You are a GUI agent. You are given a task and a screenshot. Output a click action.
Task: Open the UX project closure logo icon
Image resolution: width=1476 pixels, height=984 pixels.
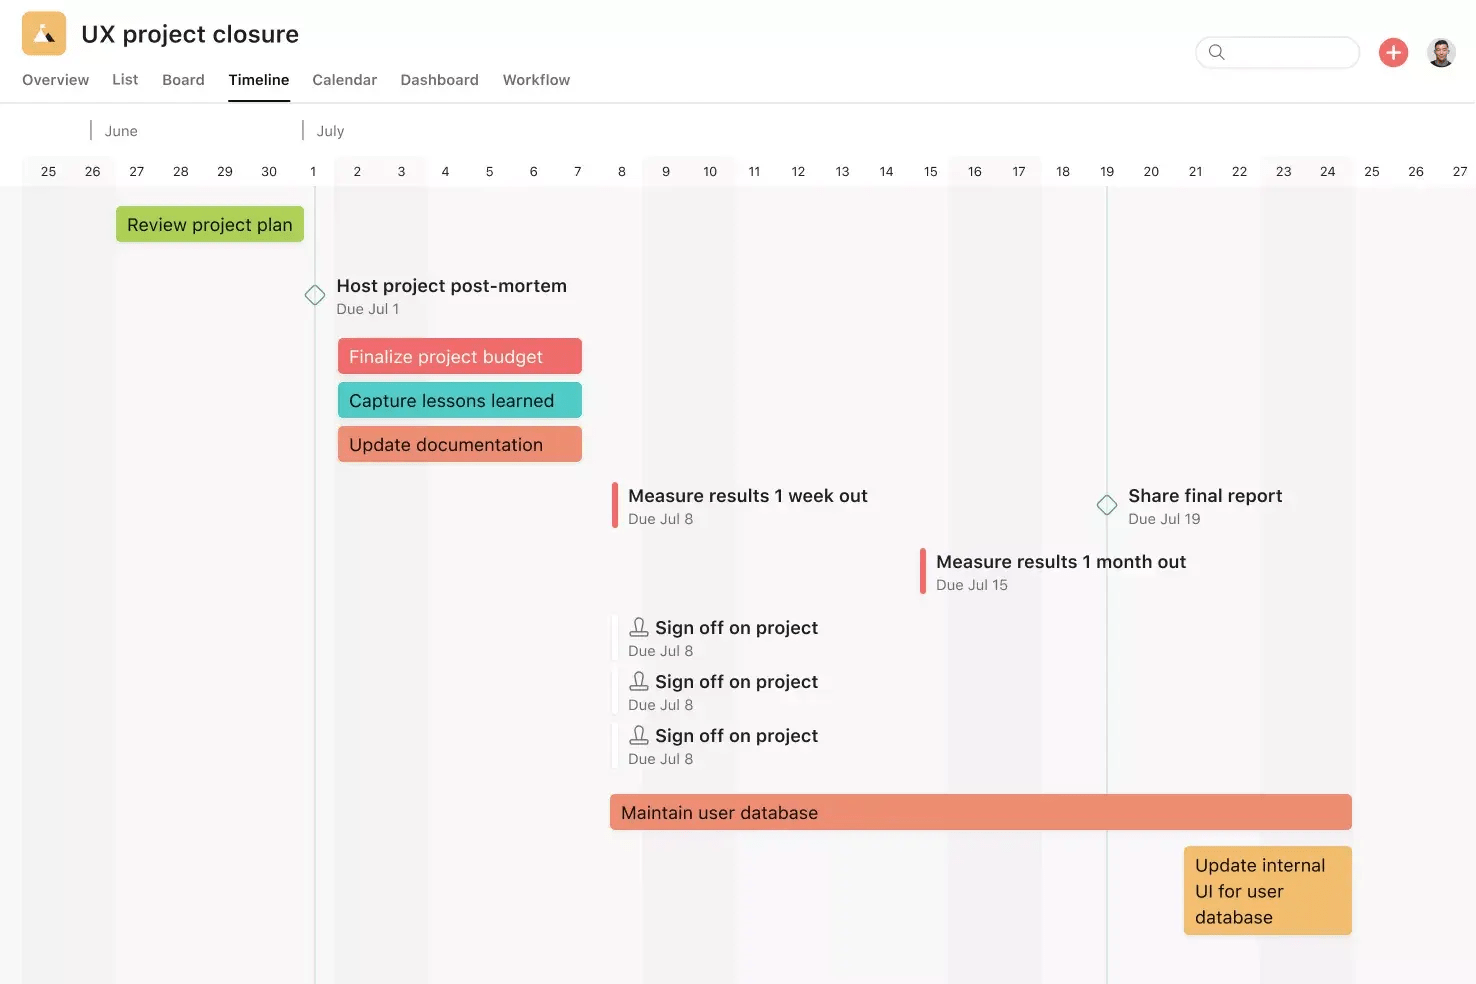(x=43, y=32)
